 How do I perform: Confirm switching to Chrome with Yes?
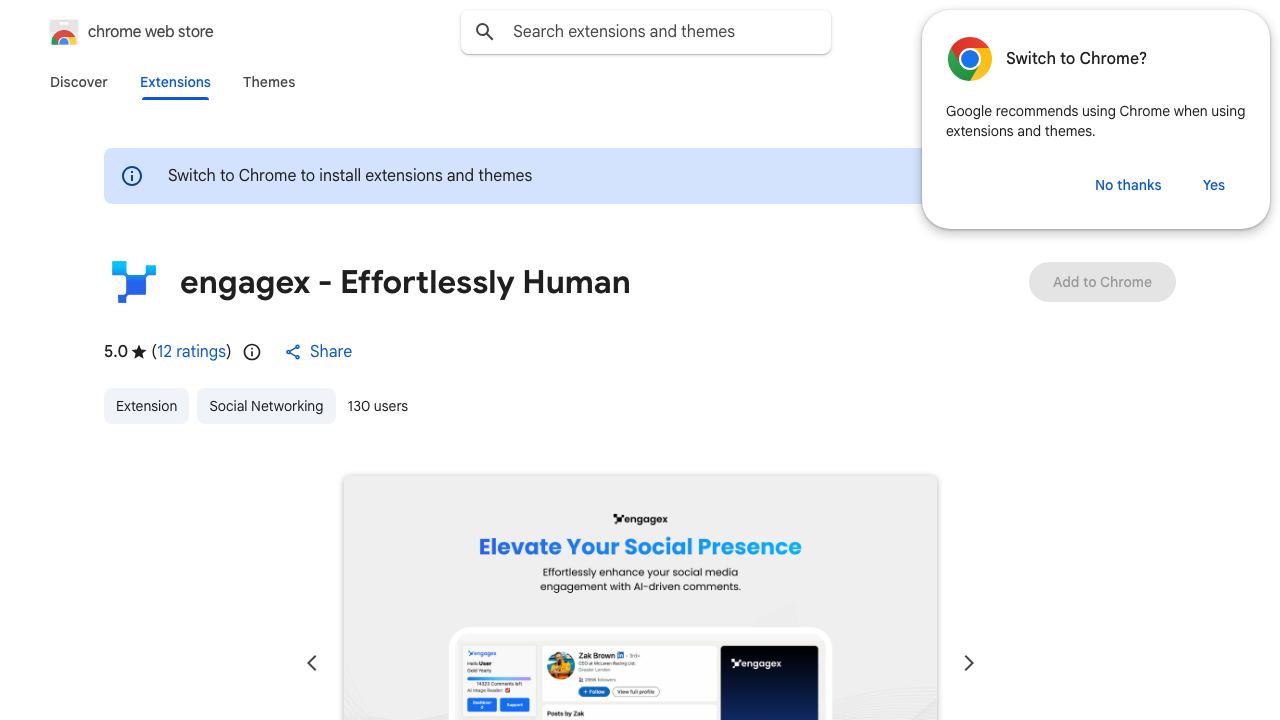1214,185
